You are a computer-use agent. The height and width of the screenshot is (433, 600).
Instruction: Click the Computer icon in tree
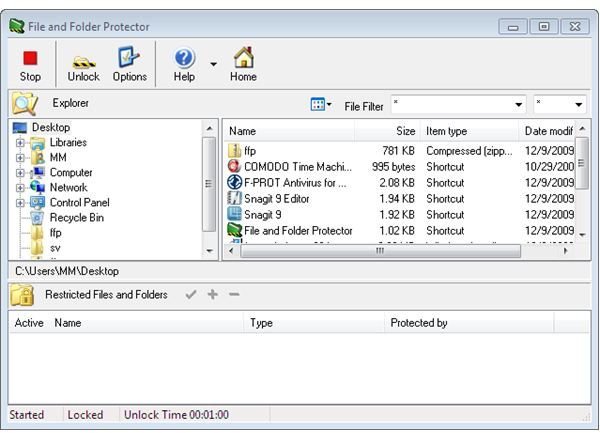[x=38, y=173]
